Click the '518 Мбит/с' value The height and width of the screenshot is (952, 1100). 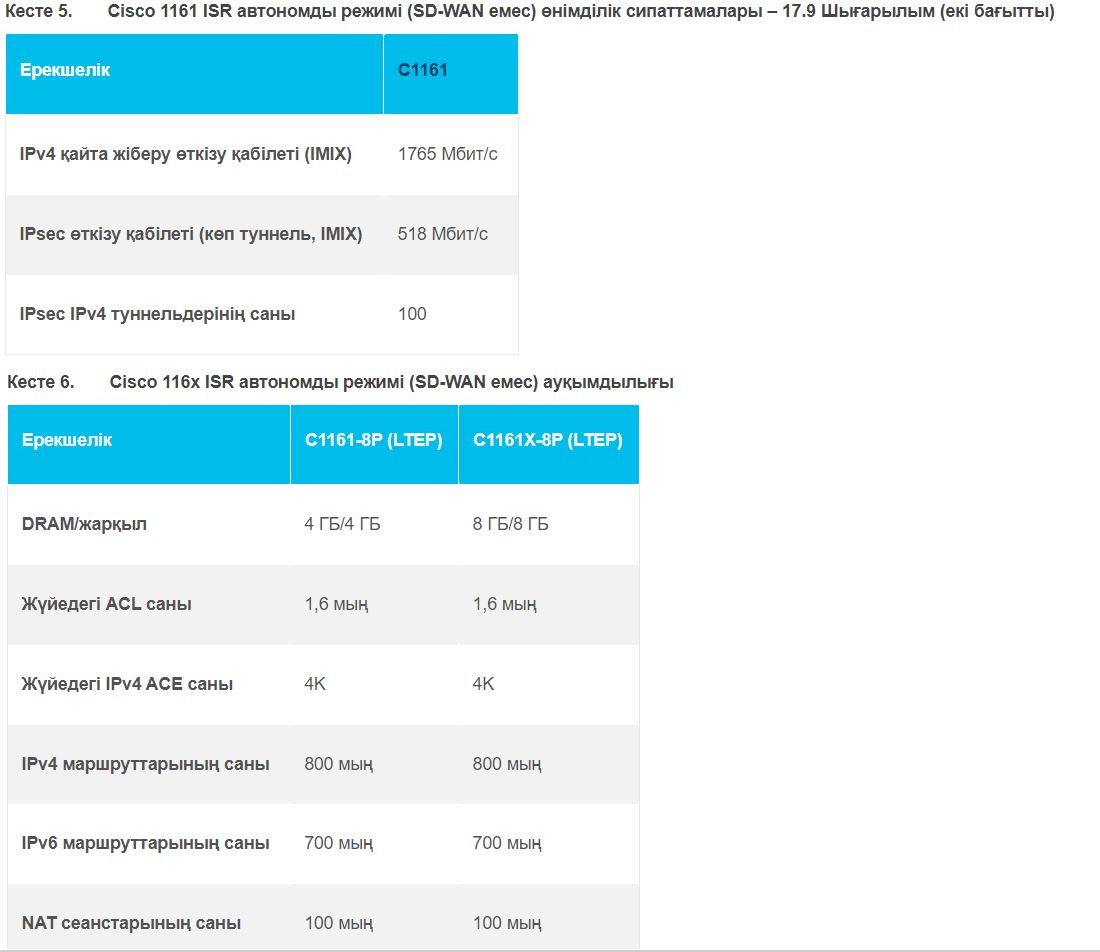click(443, 234)
